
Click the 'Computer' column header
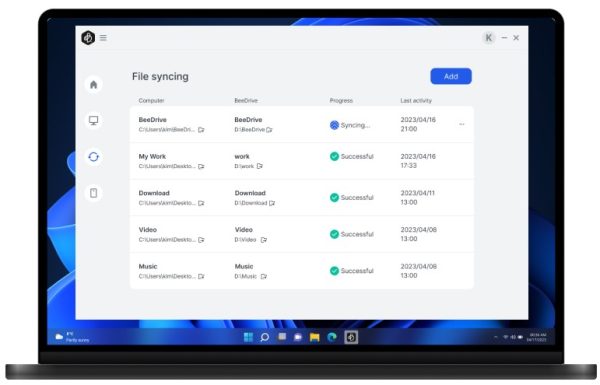point(151,101)
